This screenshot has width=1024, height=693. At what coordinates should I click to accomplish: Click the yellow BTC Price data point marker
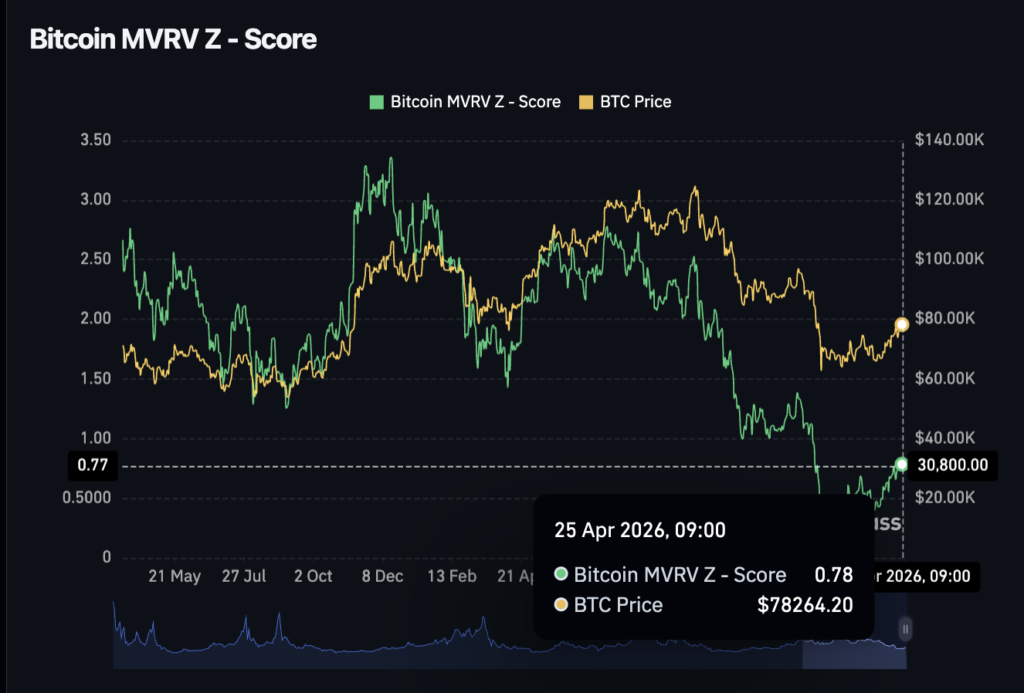[902, 324]
